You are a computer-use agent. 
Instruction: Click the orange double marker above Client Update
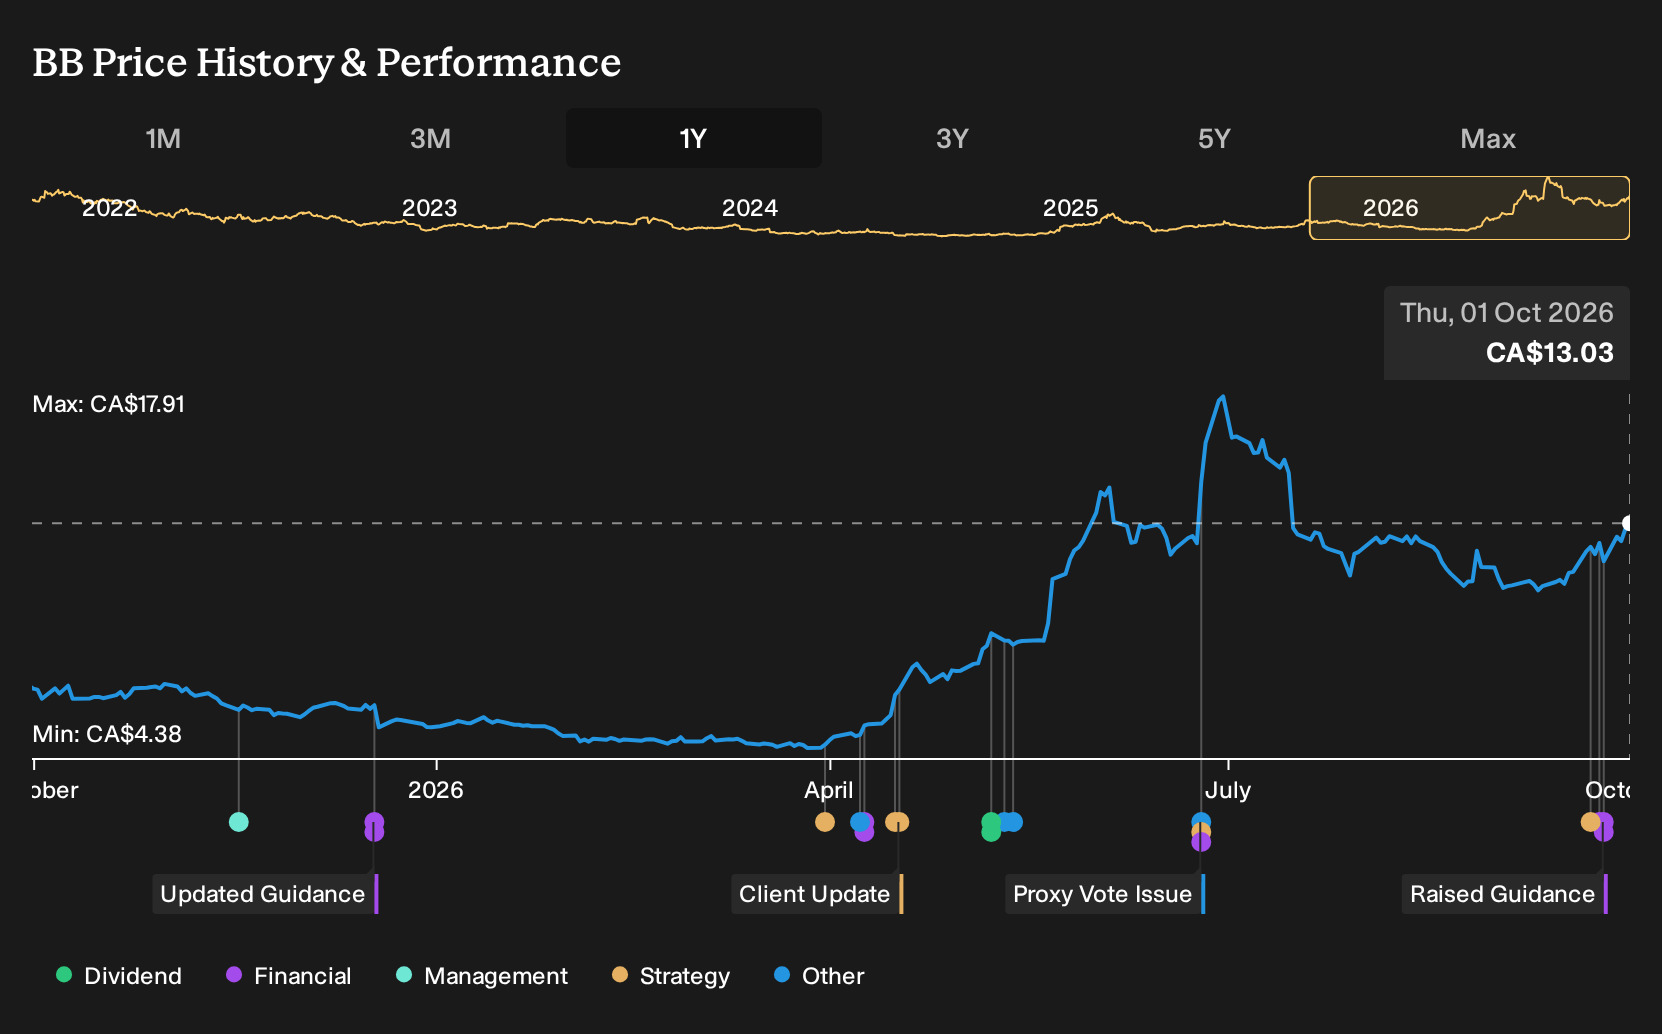pyautogui.click(x=897, y=822)
